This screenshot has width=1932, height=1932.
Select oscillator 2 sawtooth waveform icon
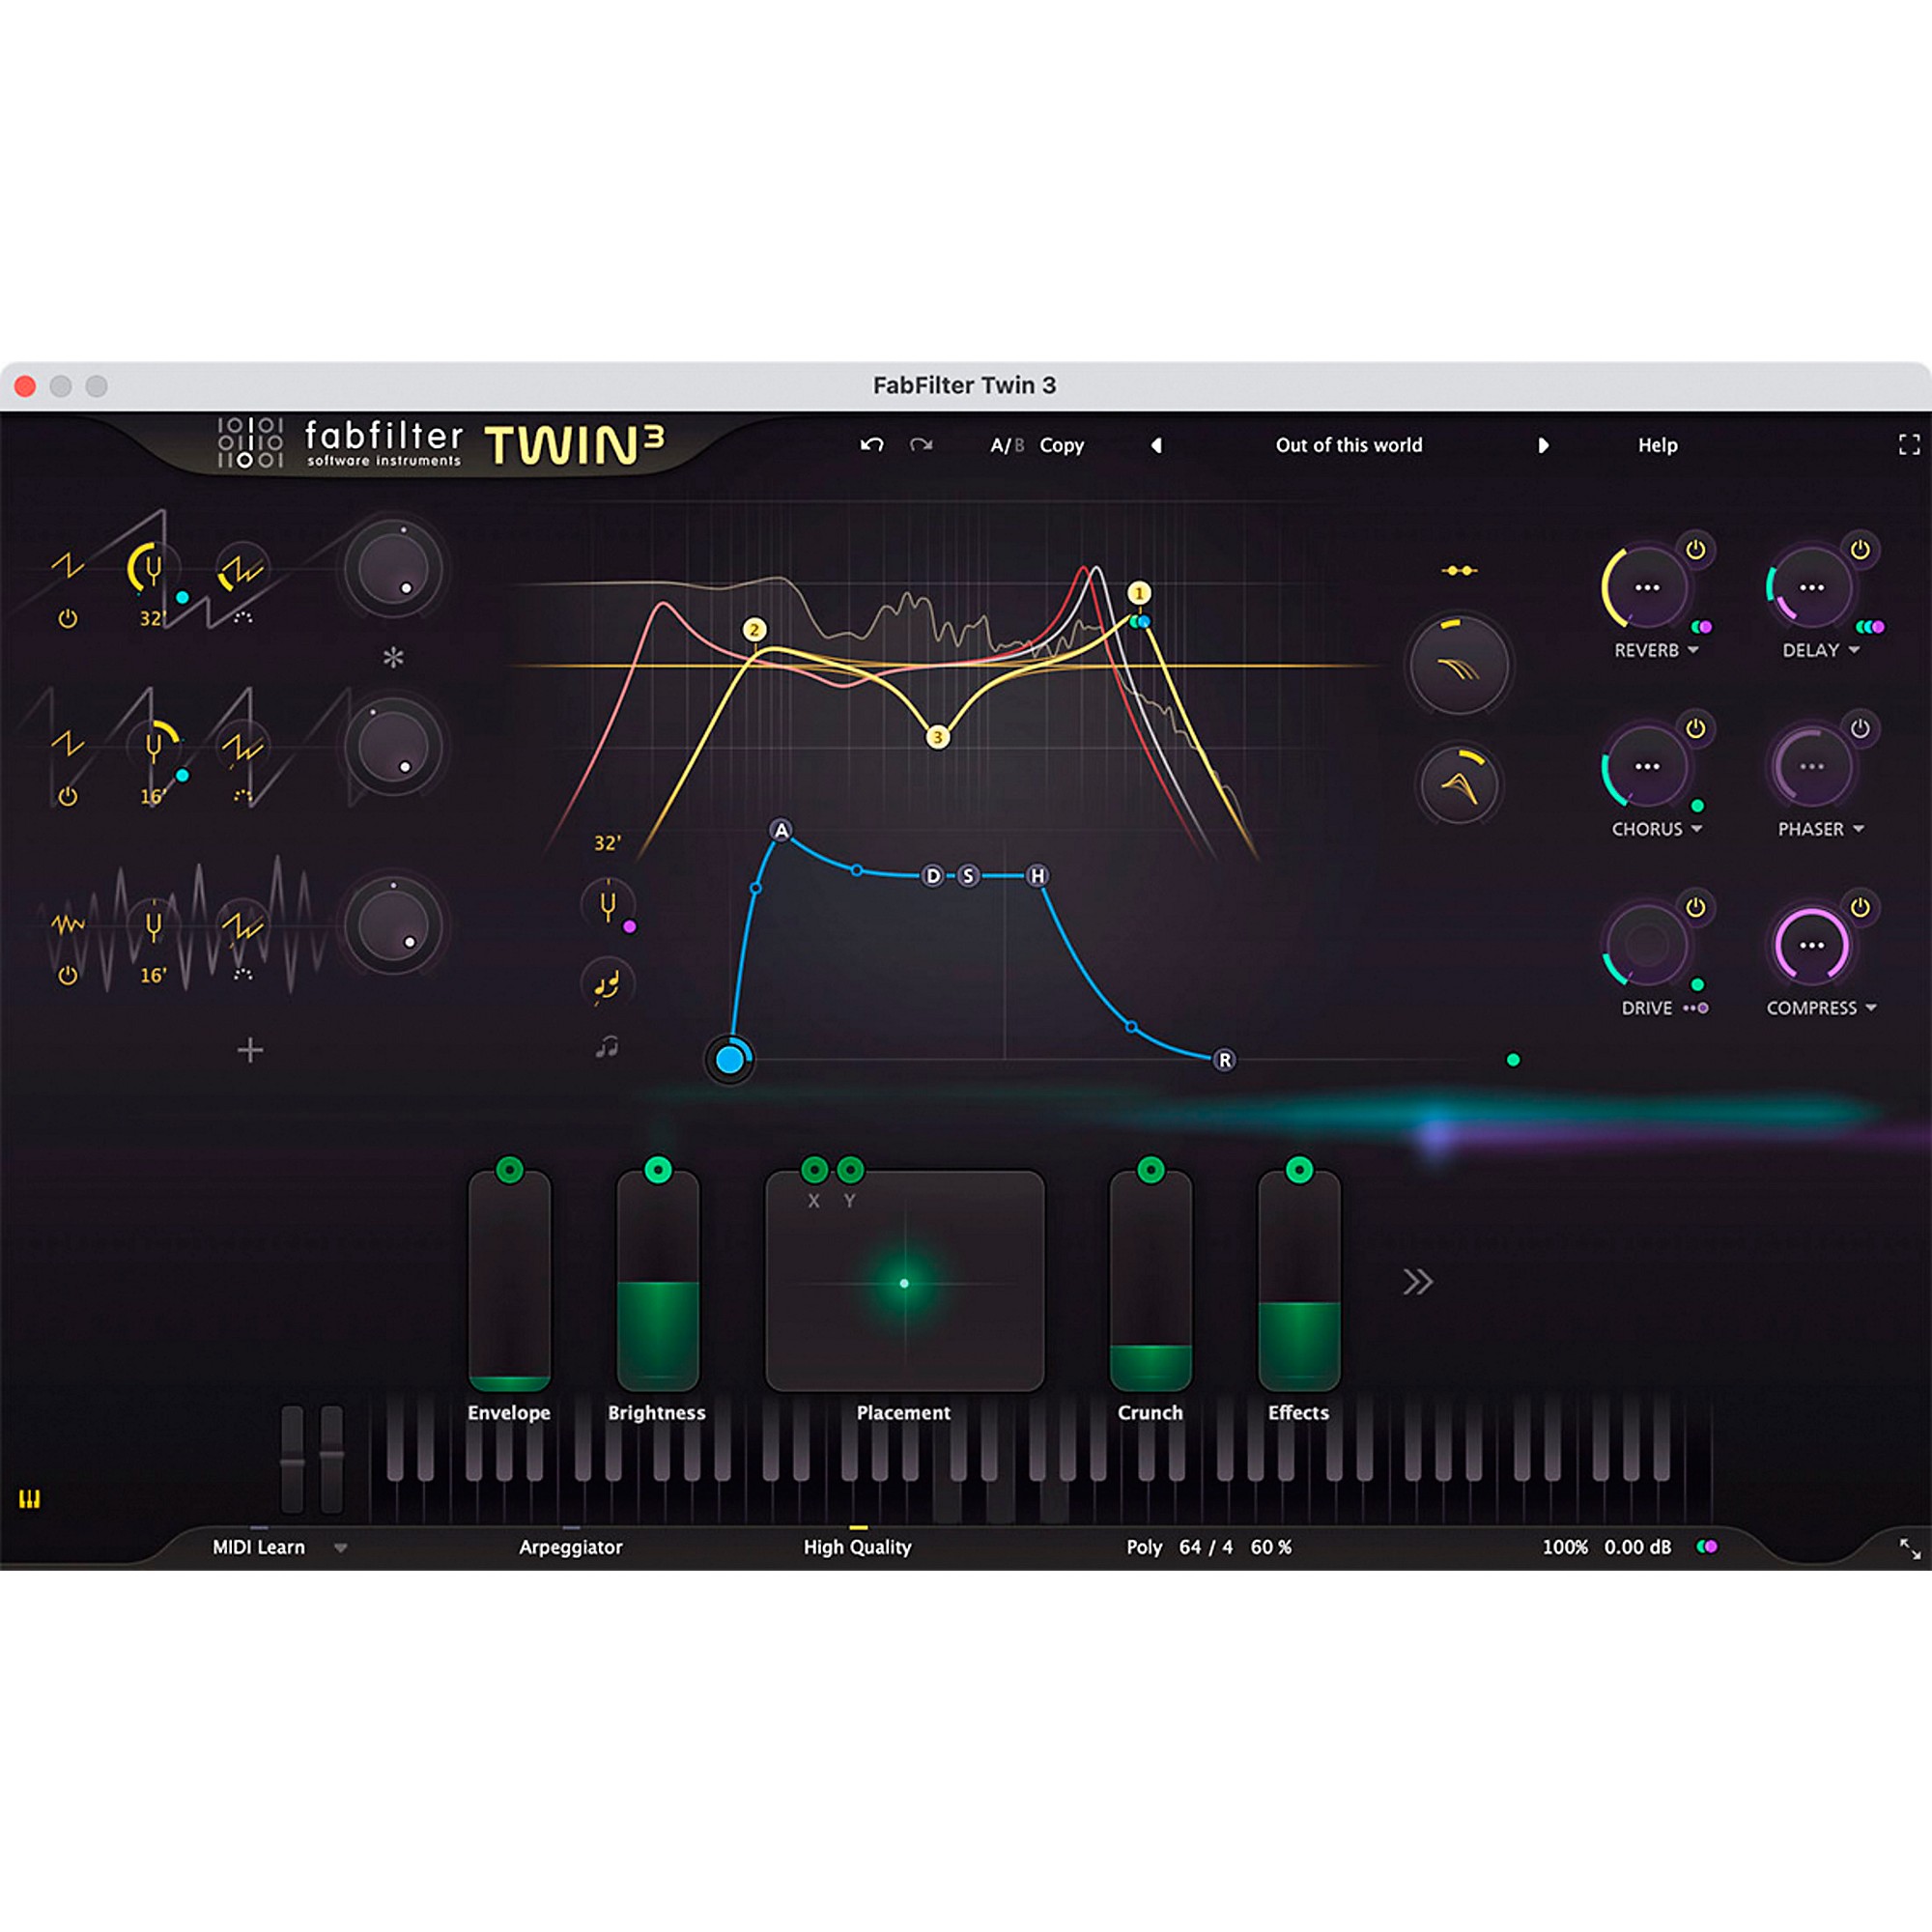click(x=68, y=743)
